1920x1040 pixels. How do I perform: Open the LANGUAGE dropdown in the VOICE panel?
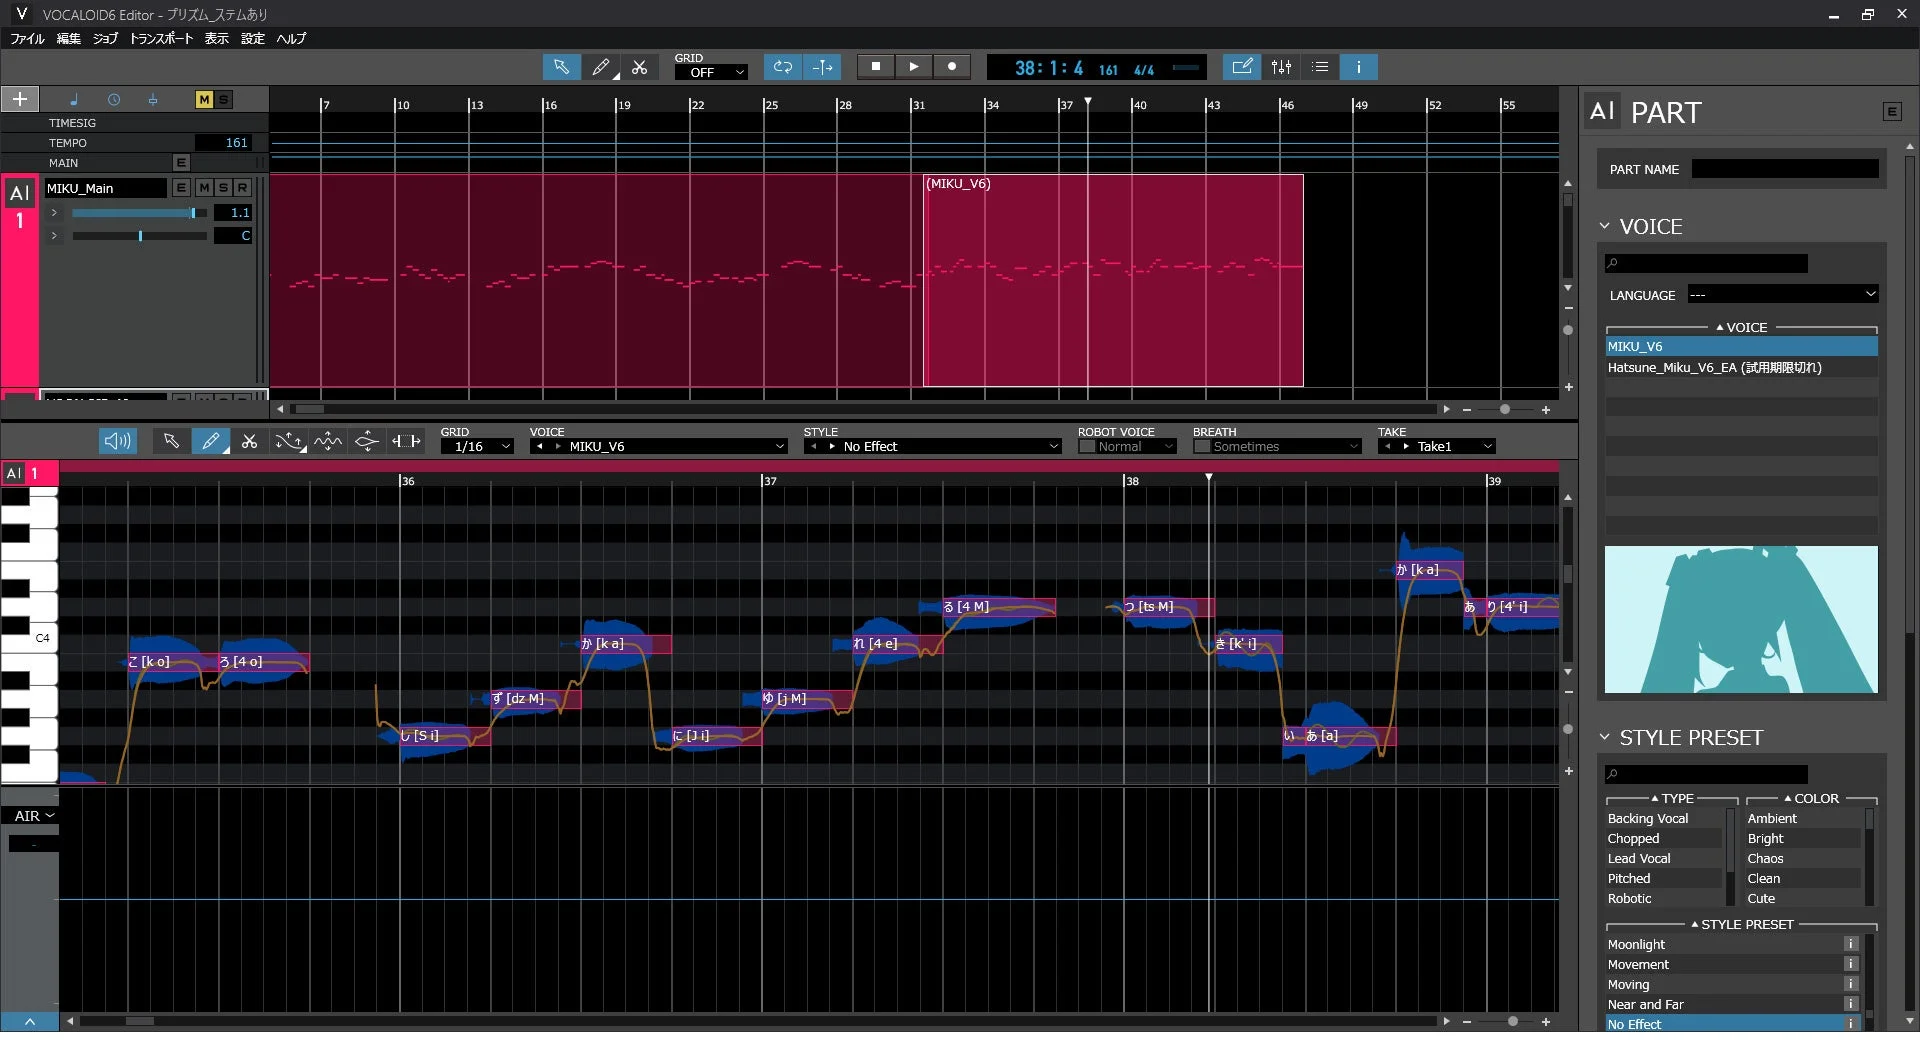point(1783,294)
